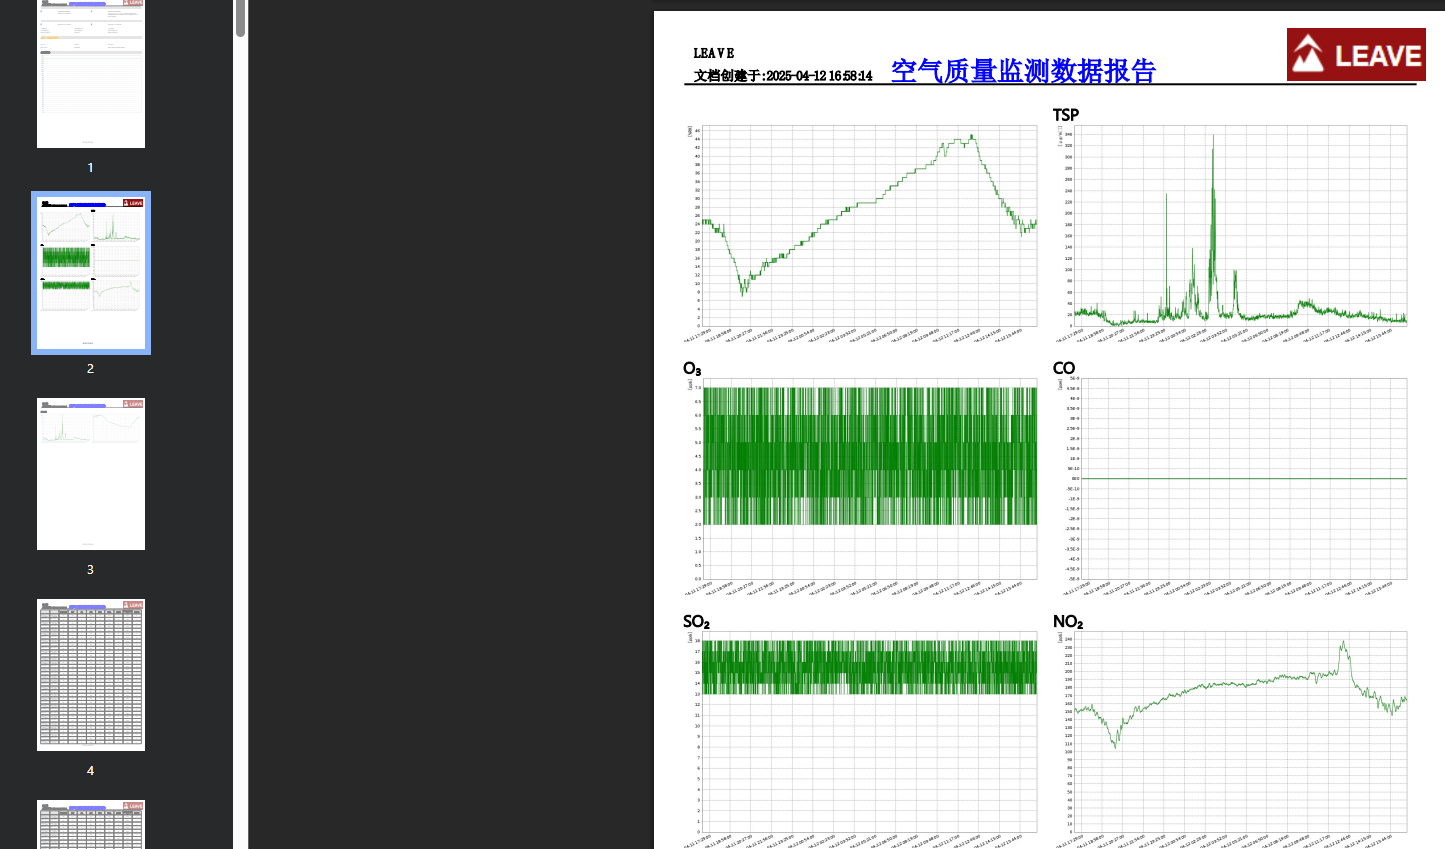1445x849 pixels.
Task: Click page number label 4 in sidebar
Action: [90, 771]
